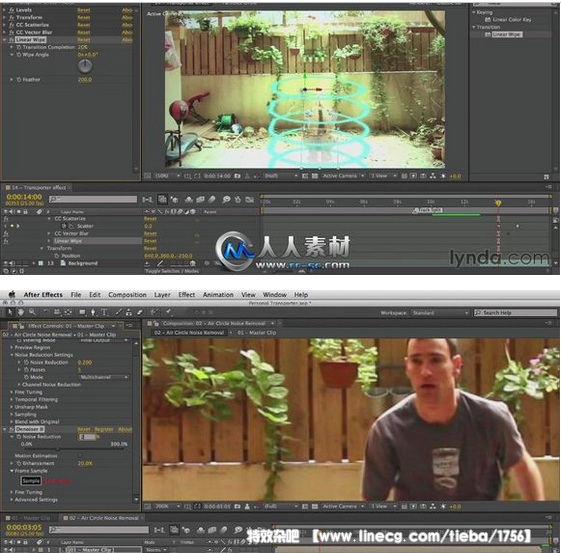Open the Composition menu
This screenshot has height=553, width=561.
(x=127, y=295)
